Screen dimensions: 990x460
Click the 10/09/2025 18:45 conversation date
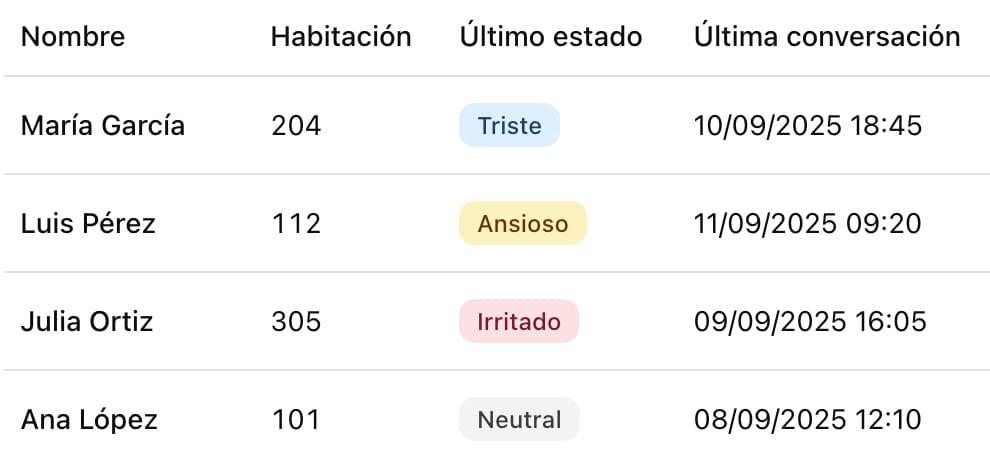pos(807,126)
